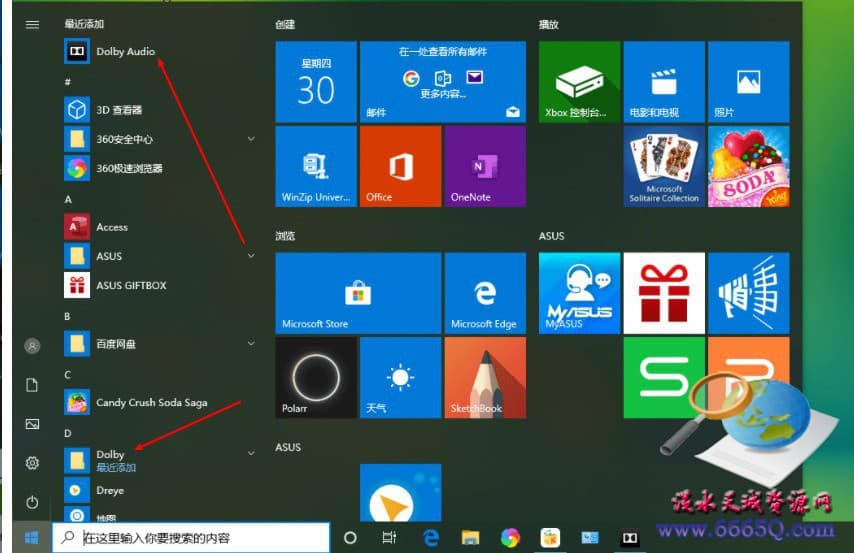Click the 播放 tile group title
Viewport: 854px width, 553px height.
(x=548, y=25)
